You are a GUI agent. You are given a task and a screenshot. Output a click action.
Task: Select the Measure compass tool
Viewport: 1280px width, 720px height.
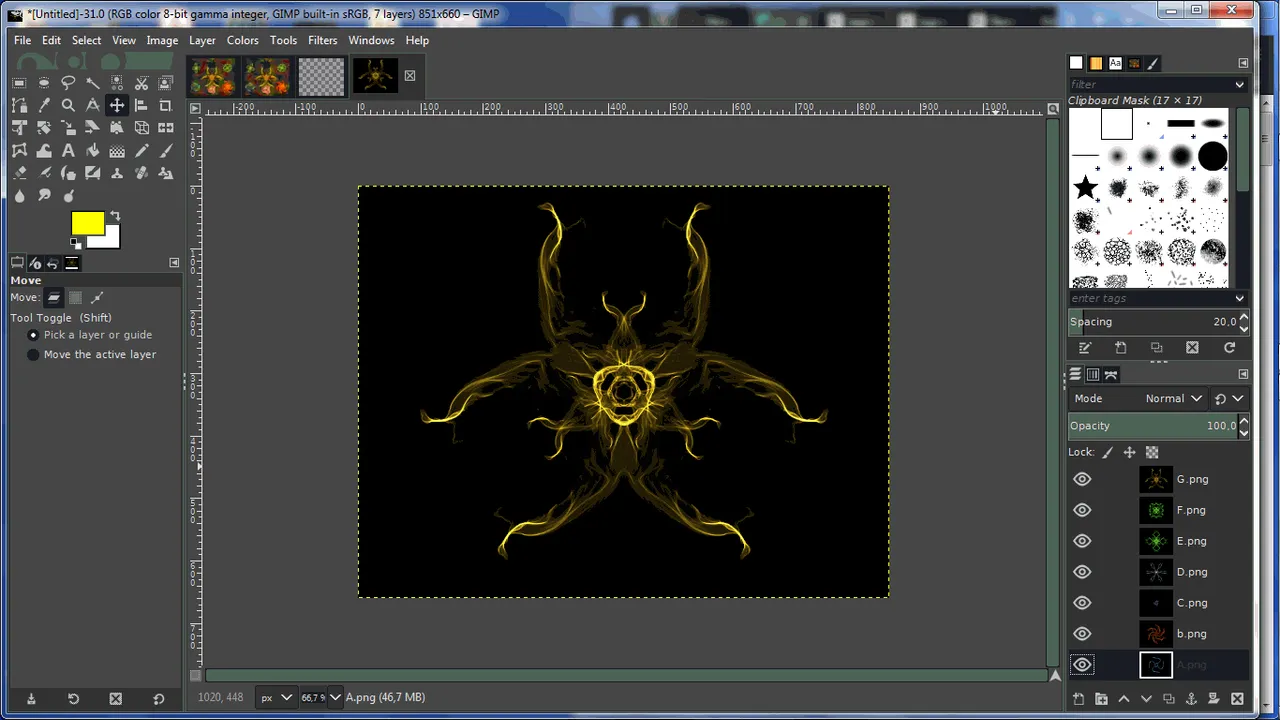93,105
